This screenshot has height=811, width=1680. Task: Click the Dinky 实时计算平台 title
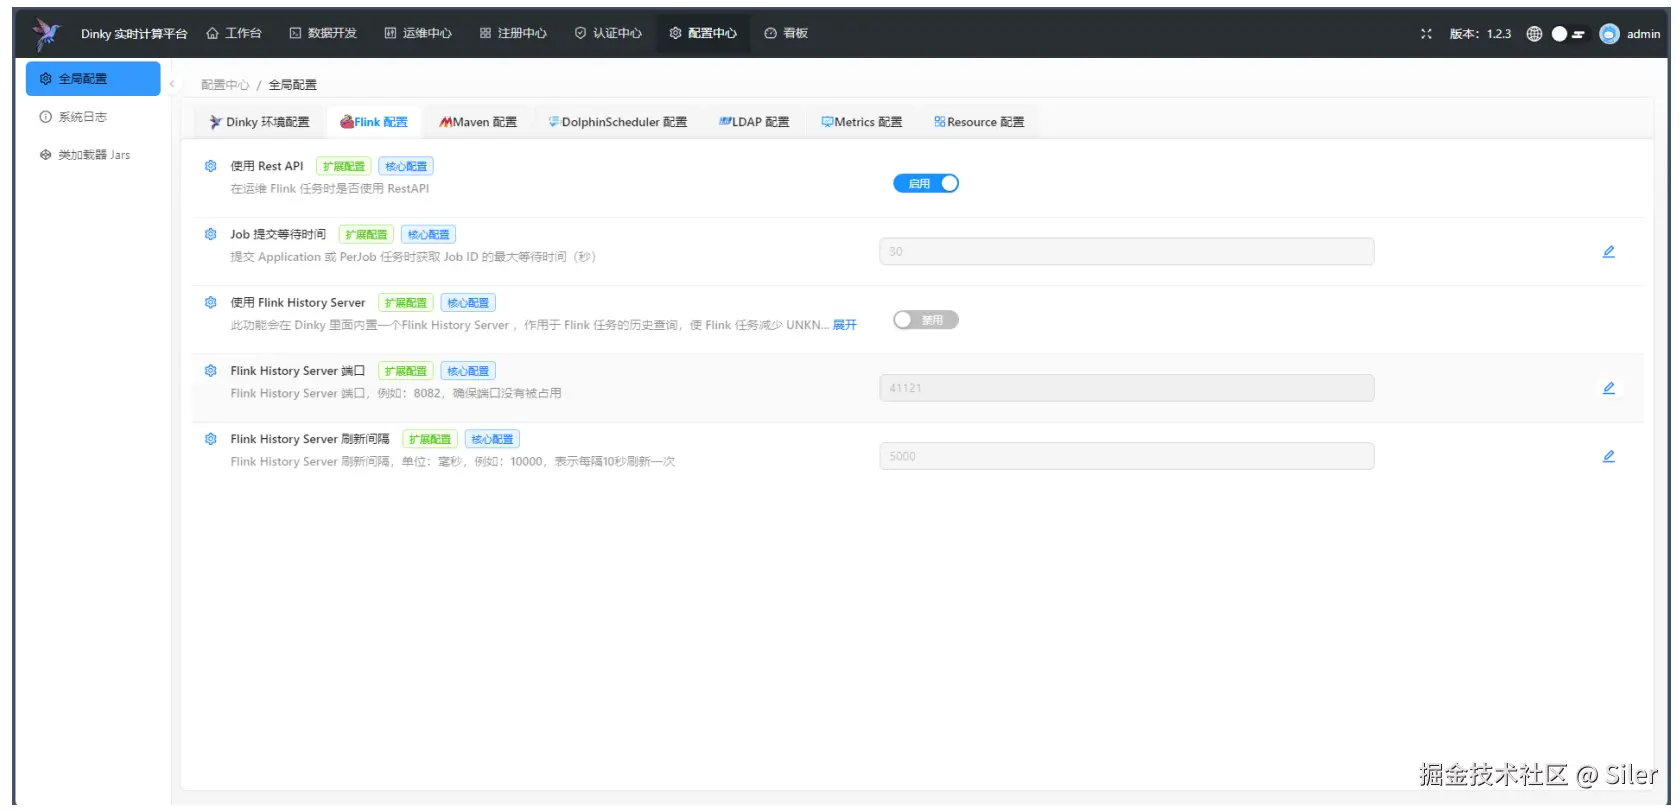[134, 34]
